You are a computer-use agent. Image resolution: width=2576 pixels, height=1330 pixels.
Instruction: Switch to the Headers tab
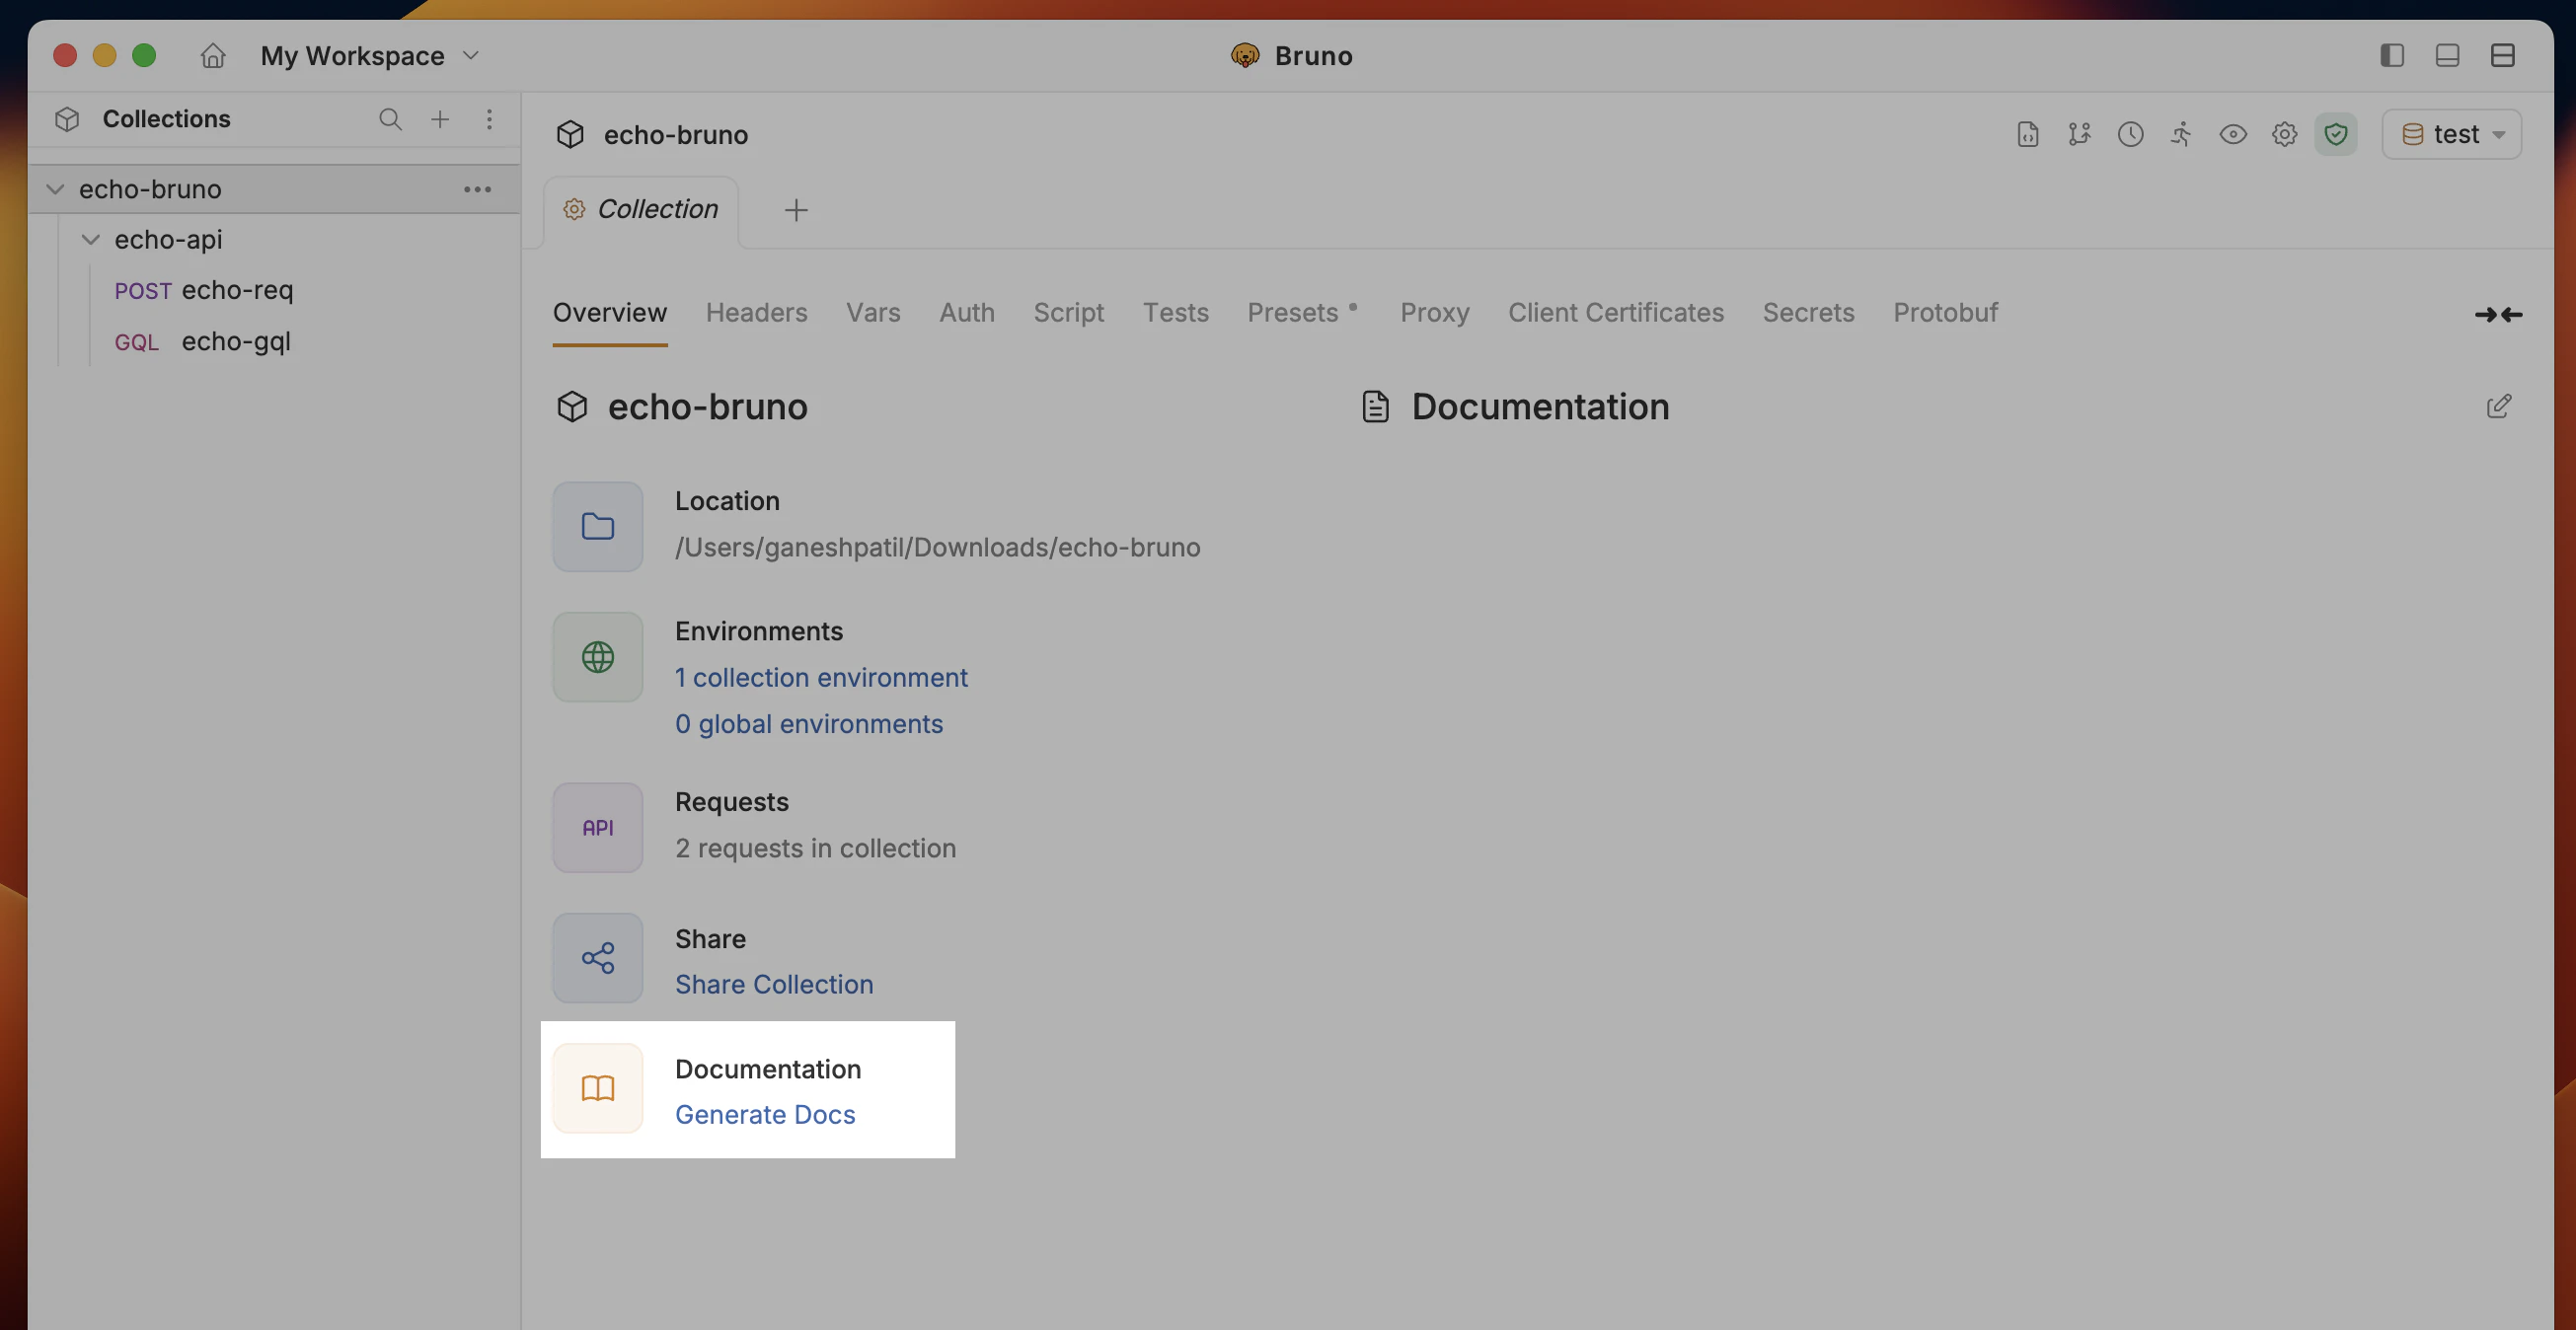[757, 312]
